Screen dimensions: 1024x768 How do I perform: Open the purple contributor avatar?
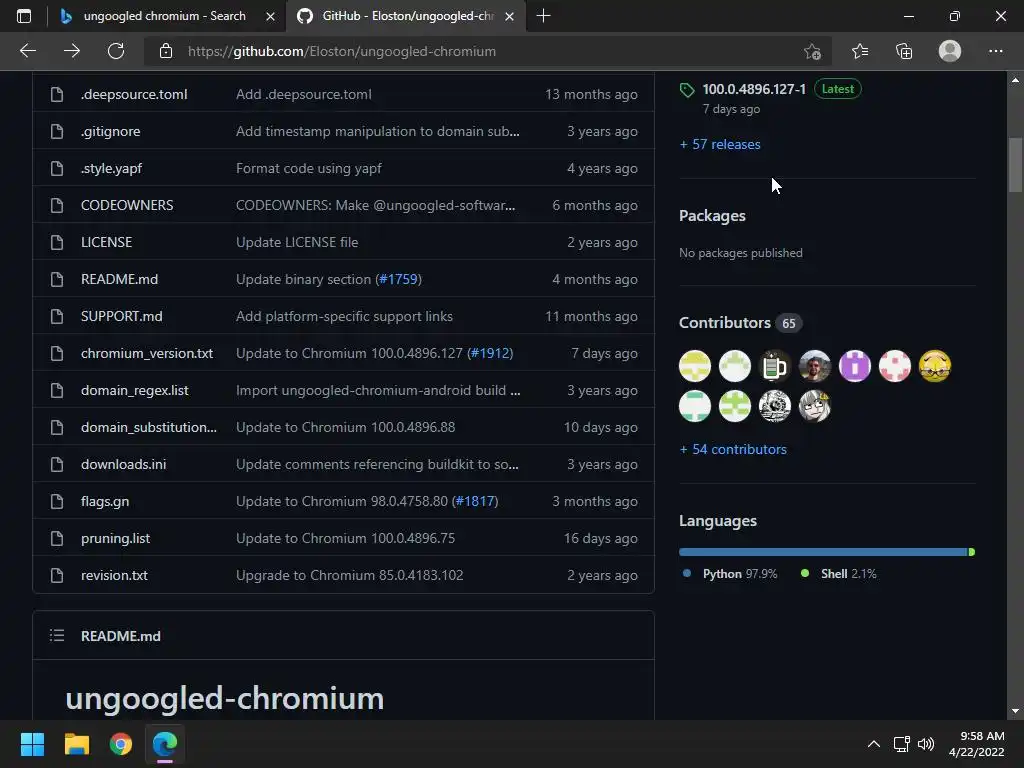854,366
